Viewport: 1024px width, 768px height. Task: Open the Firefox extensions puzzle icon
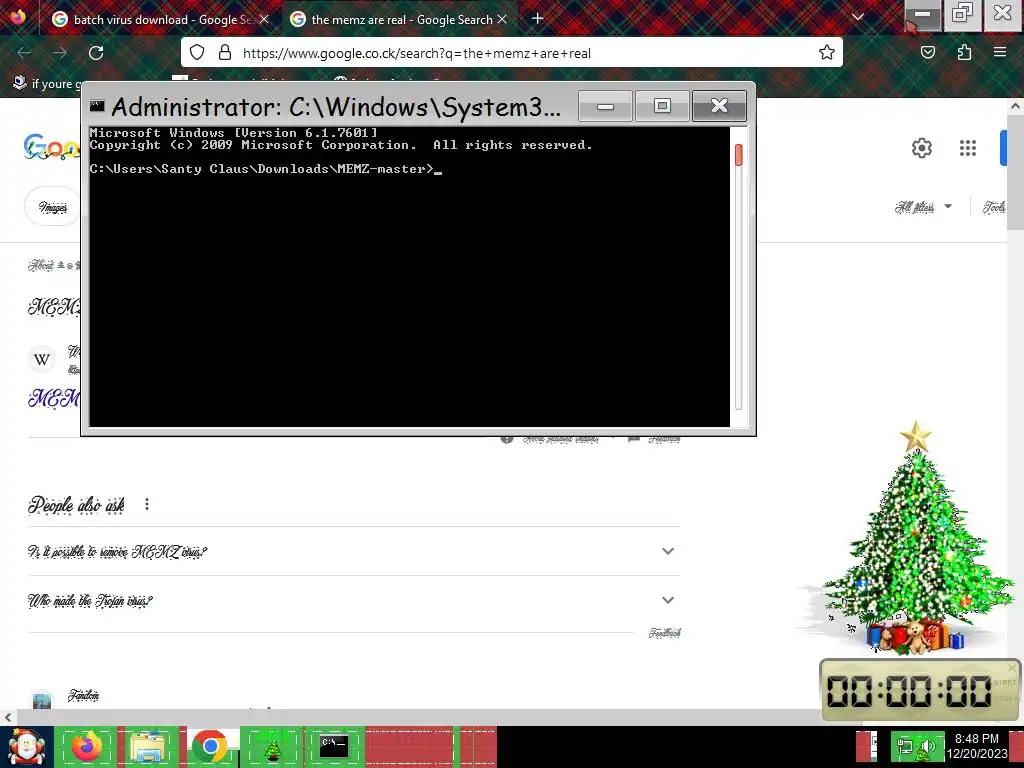point(964,52)
